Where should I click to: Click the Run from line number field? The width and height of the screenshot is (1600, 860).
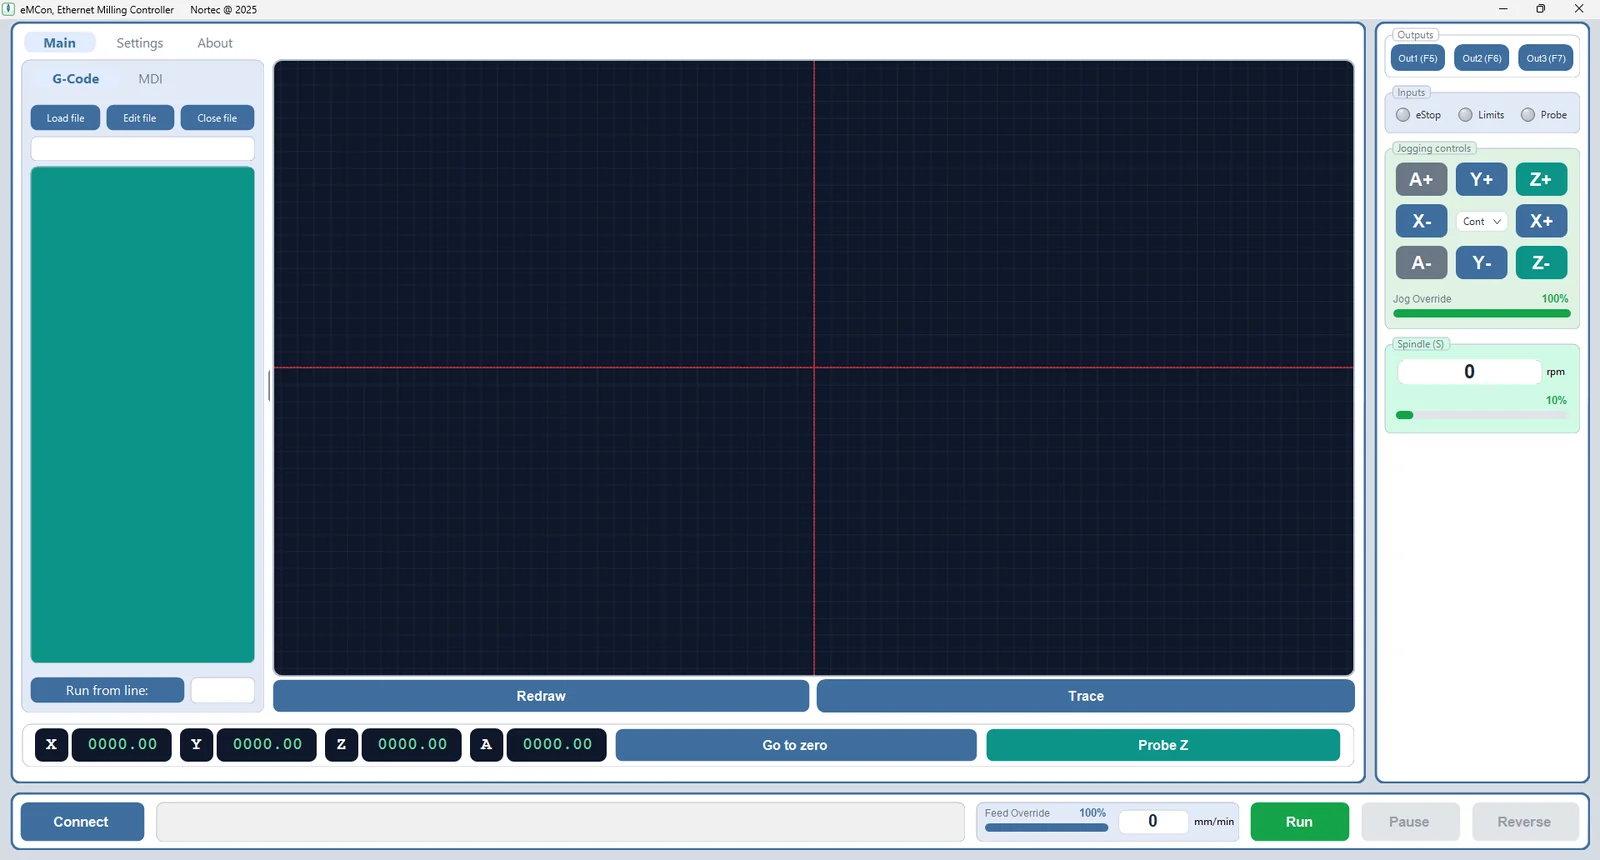point(223,691)
